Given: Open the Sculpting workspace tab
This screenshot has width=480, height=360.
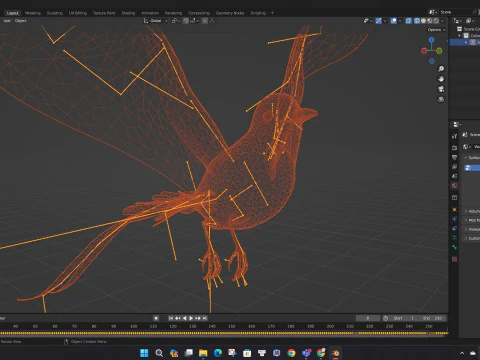Looking at the screenshot, I should coord(54,13).
